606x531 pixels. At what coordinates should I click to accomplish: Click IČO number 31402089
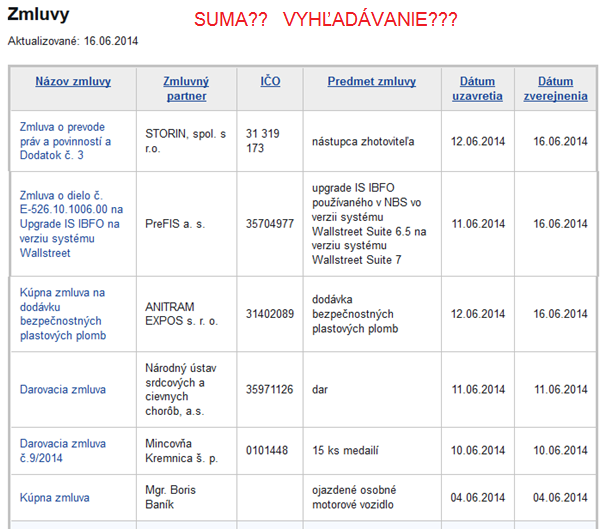pos(270,314)
